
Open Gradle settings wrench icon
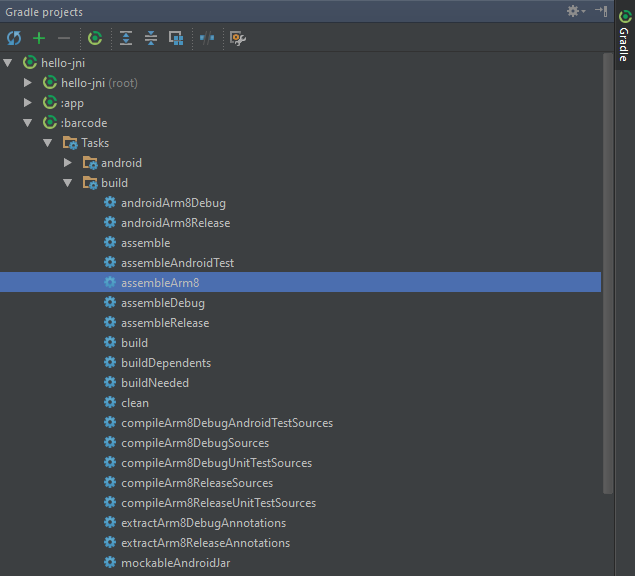coord(238,38)
